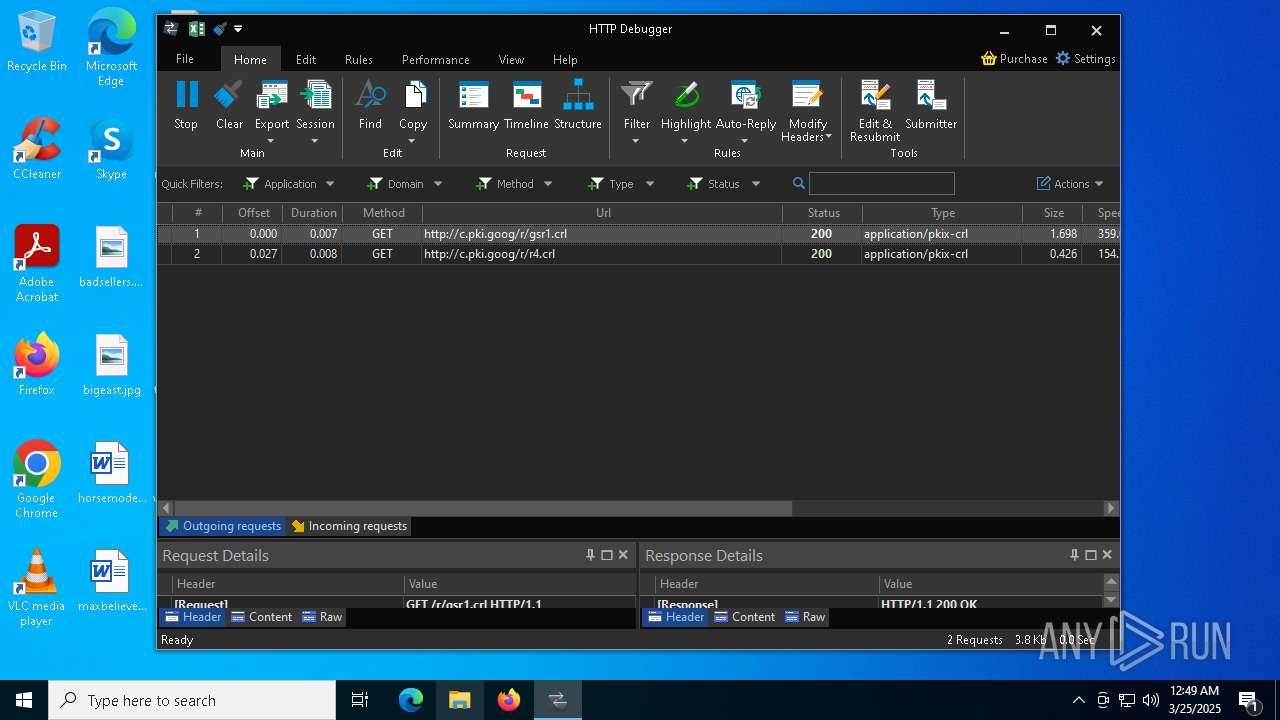Switch to the Rules ribbon tab

[359, 59]
